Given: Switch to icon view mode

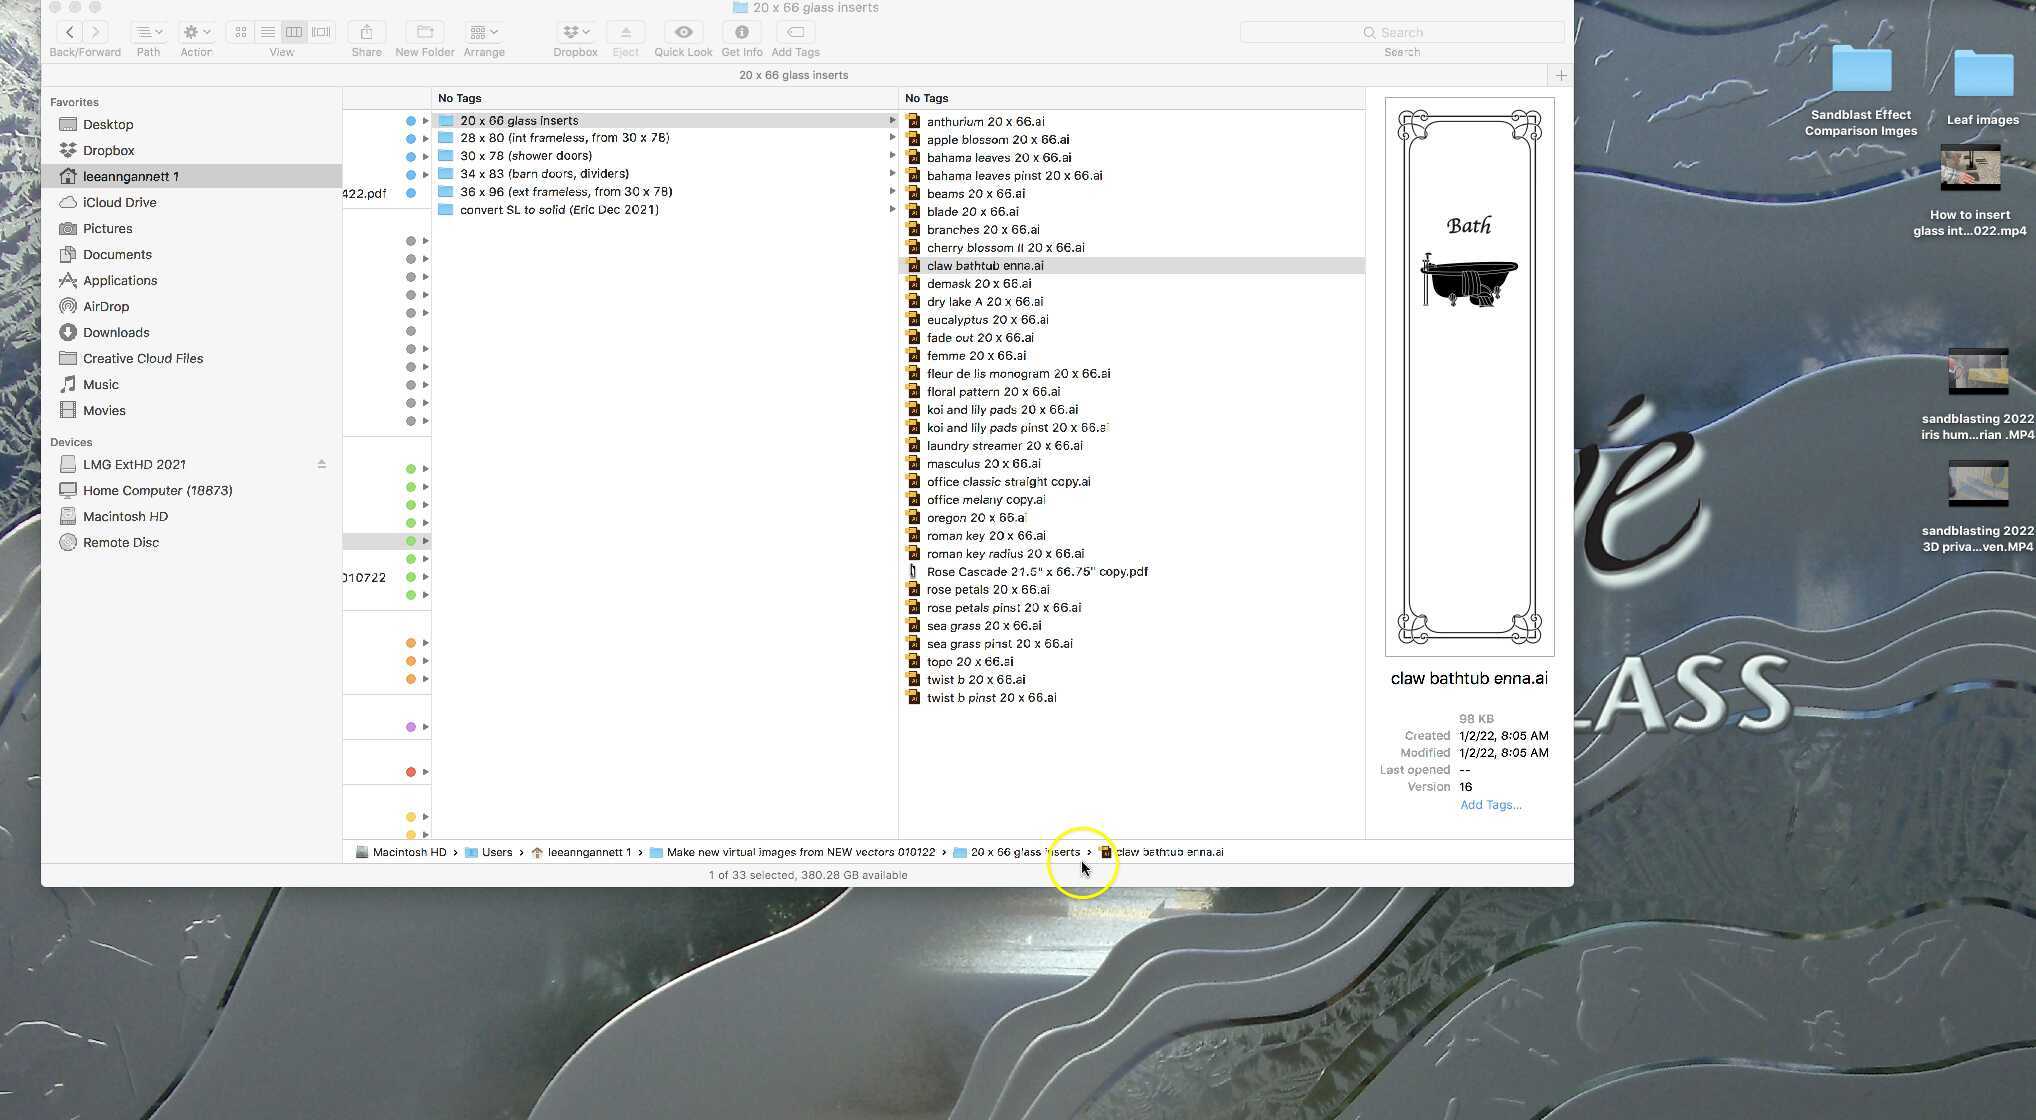Looking at the screenshot, I should (241, 32).
